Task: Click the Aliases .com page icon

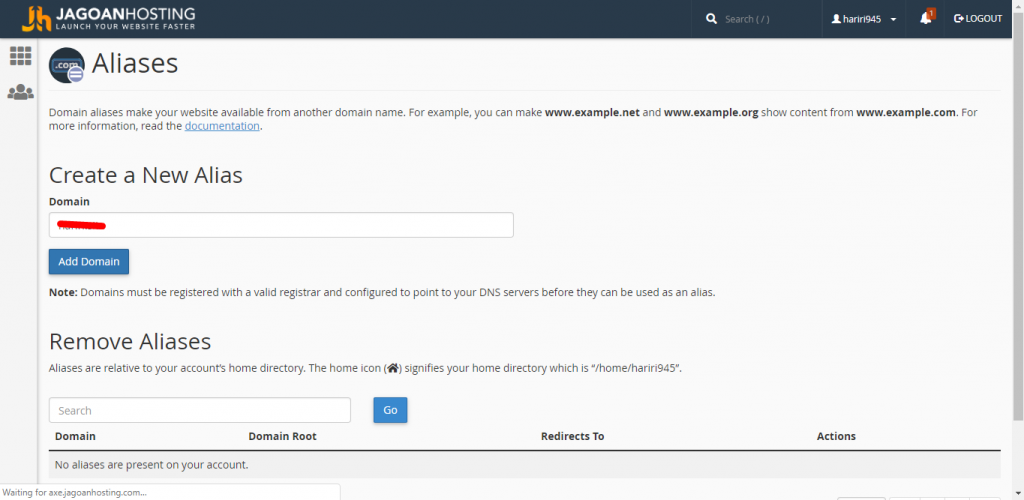Action: tap(67, 65)
